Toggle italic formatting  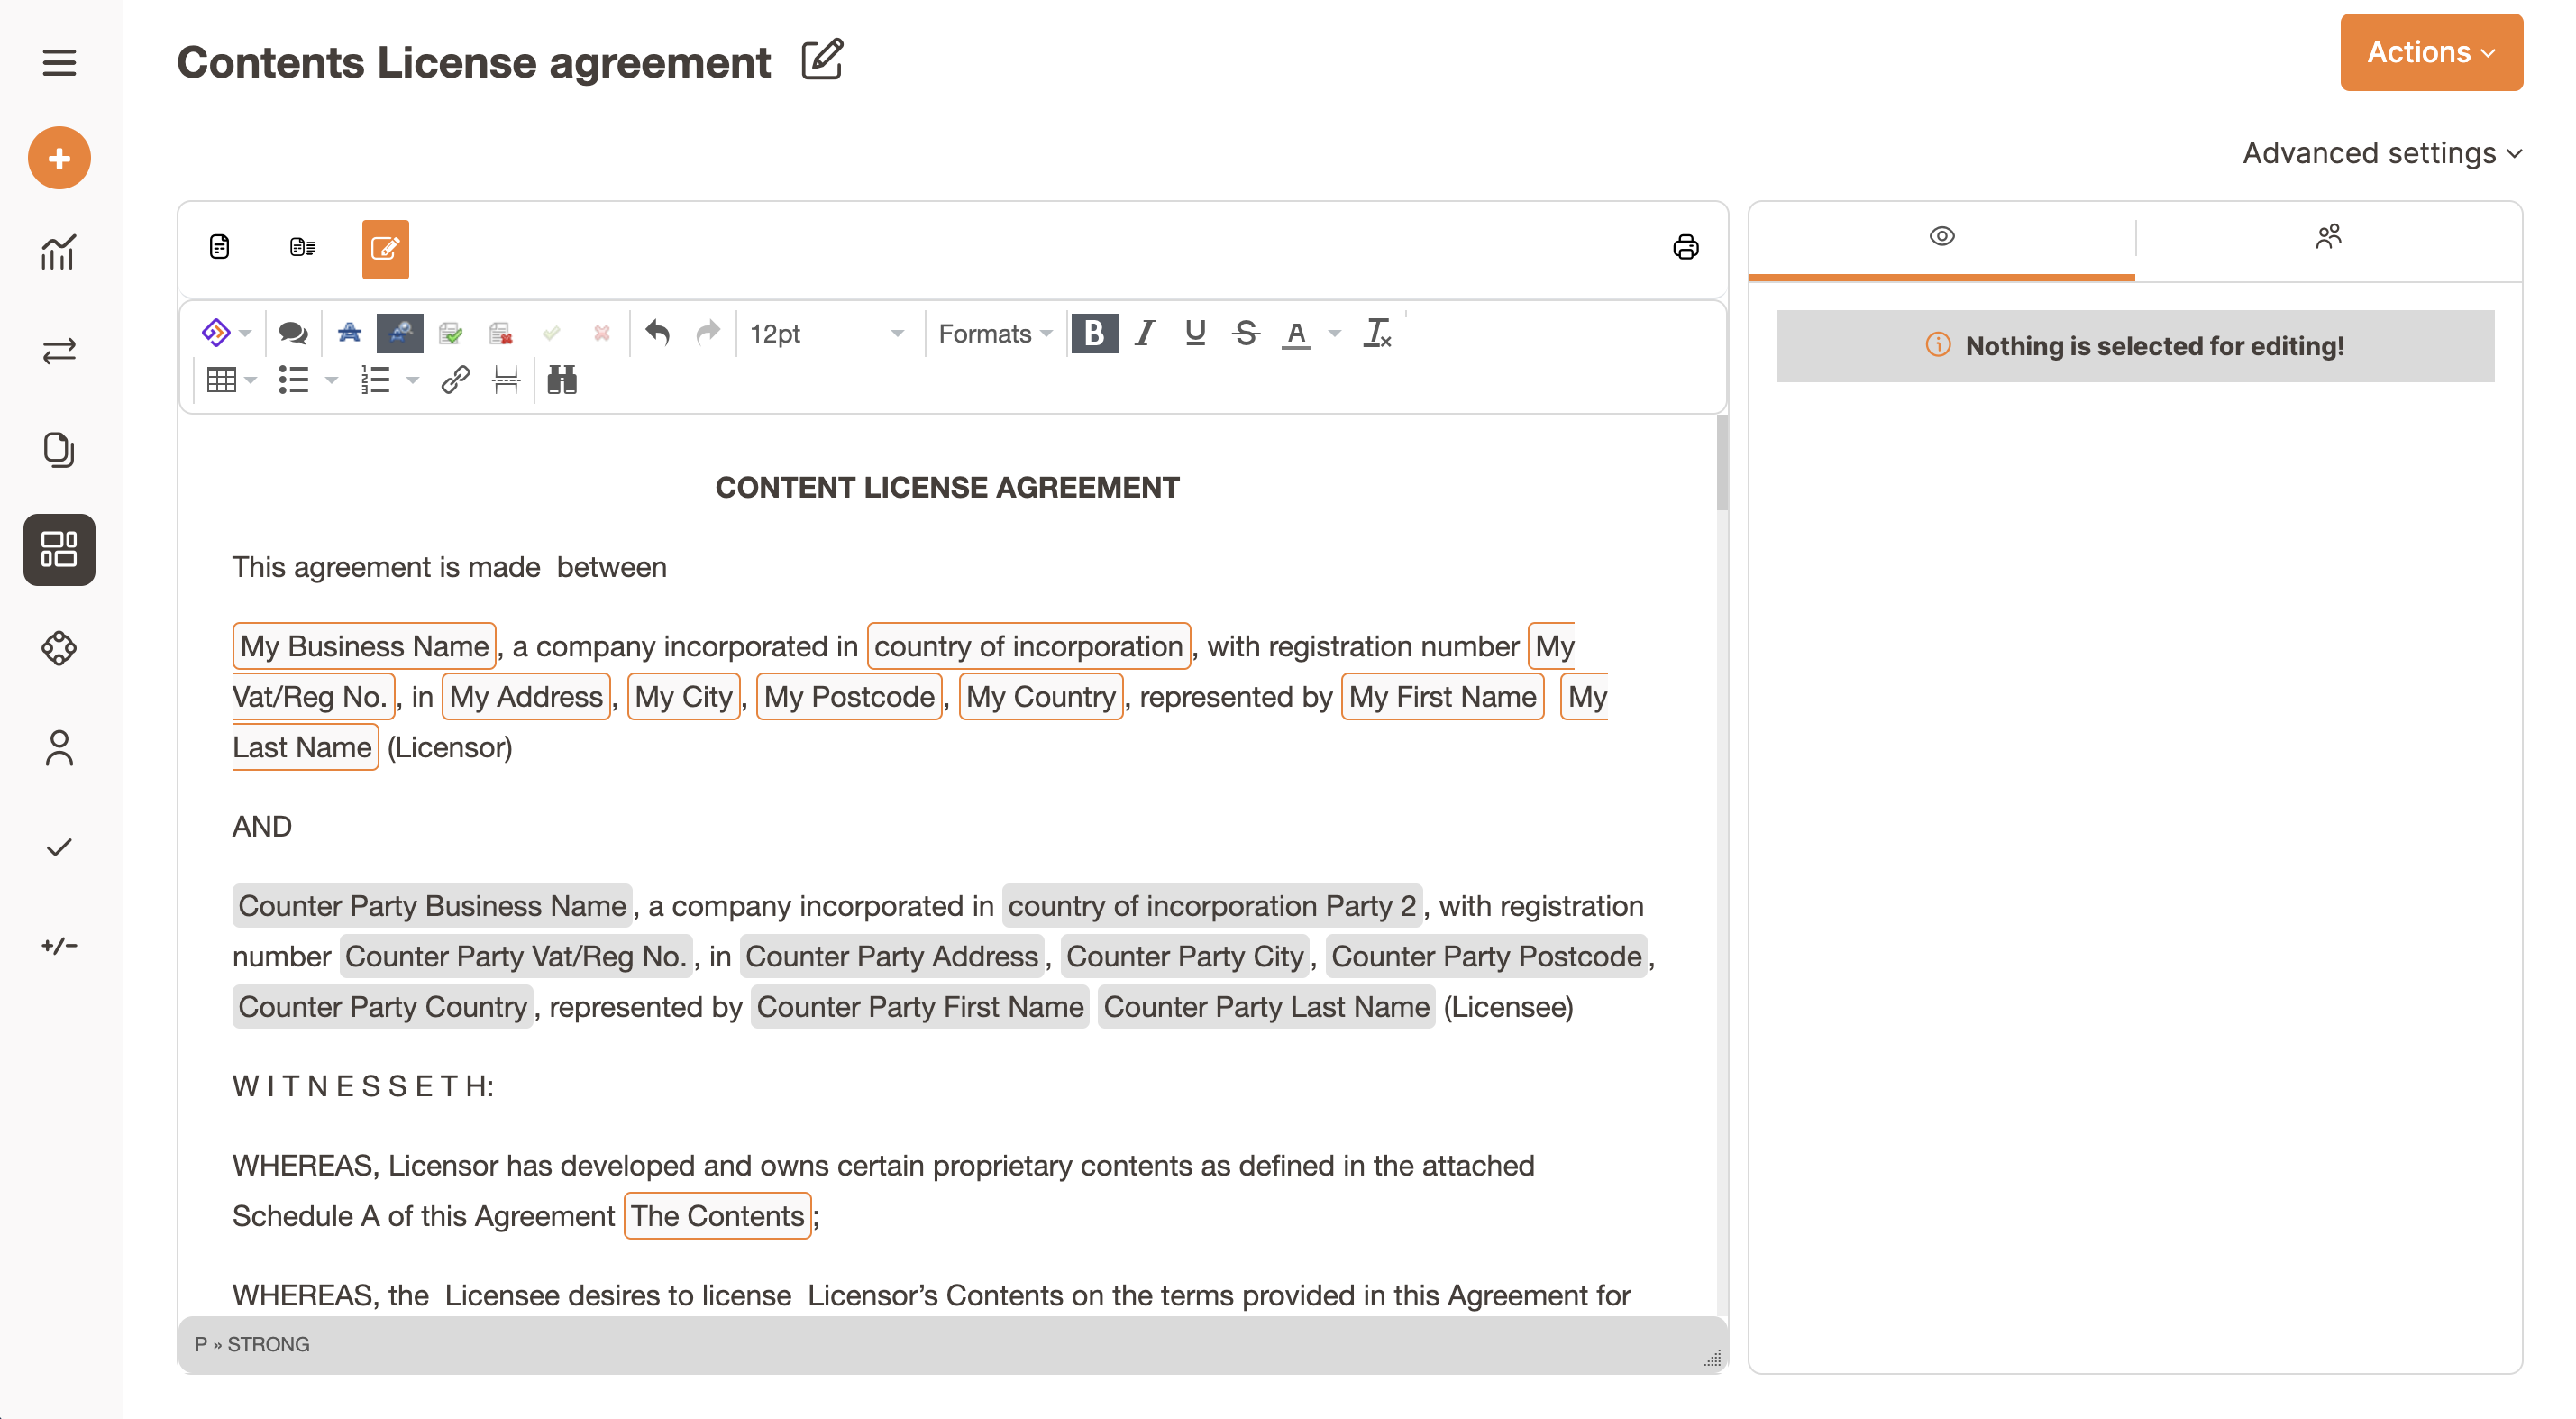click(x=1145, y=333)
